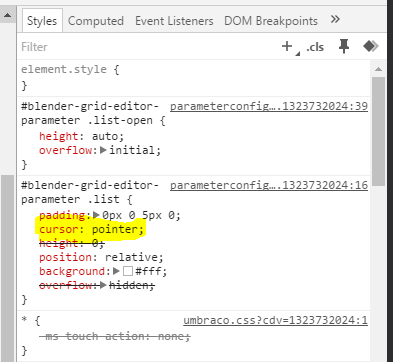
Task: Add a new style rule with plus icon
Action: pos(287,46)
